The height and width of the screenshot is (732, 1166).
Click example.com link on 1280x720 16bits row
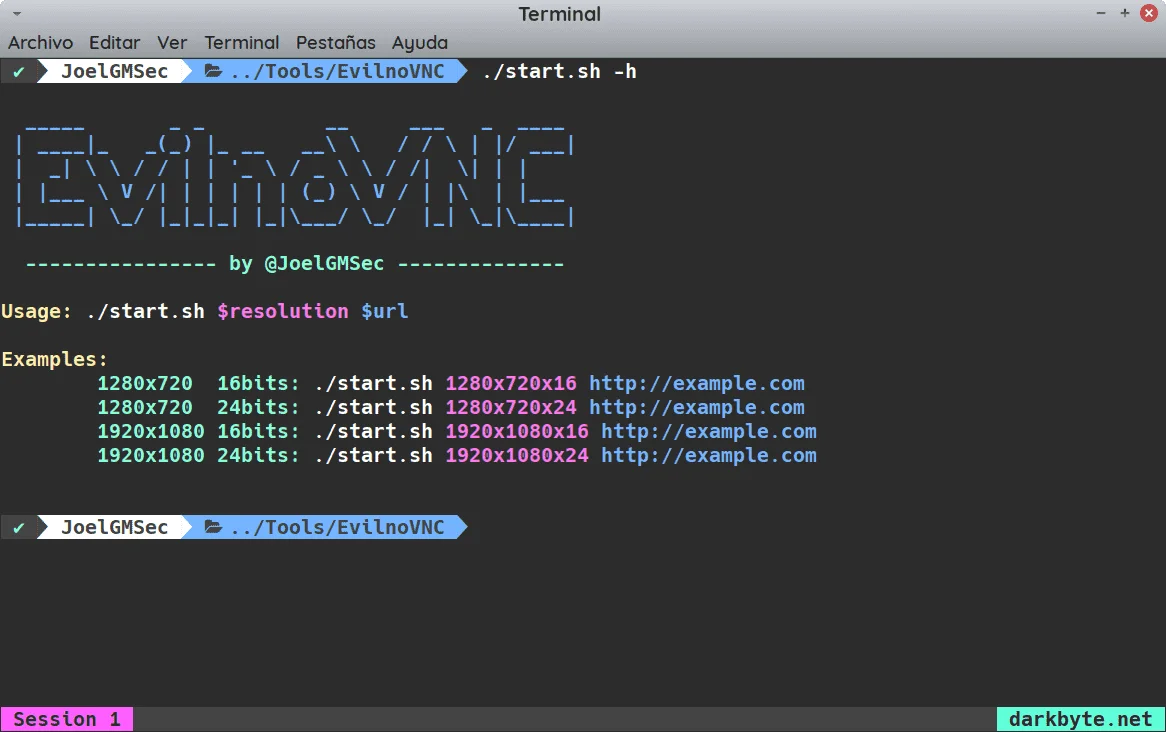(x=697, y=384)
